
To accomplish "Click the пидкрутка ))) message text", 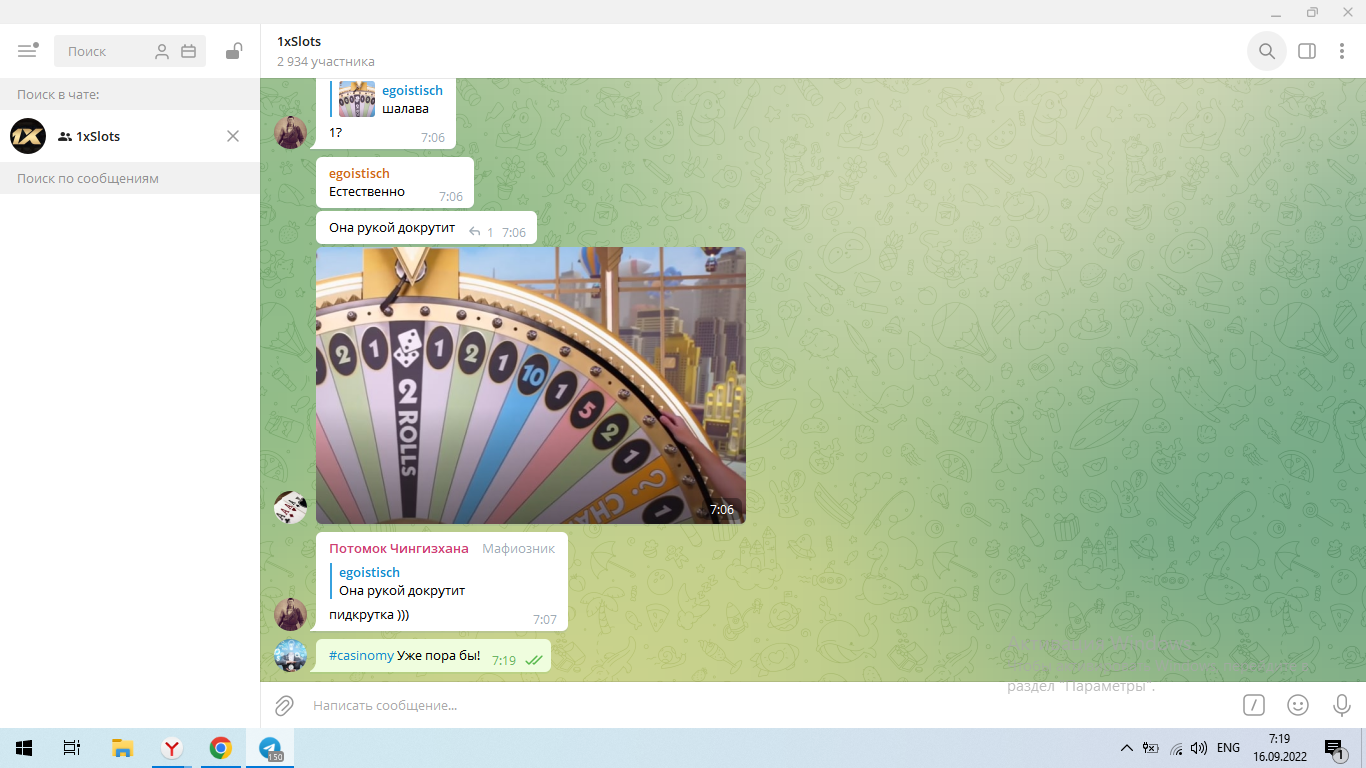I will pos(369,615).
